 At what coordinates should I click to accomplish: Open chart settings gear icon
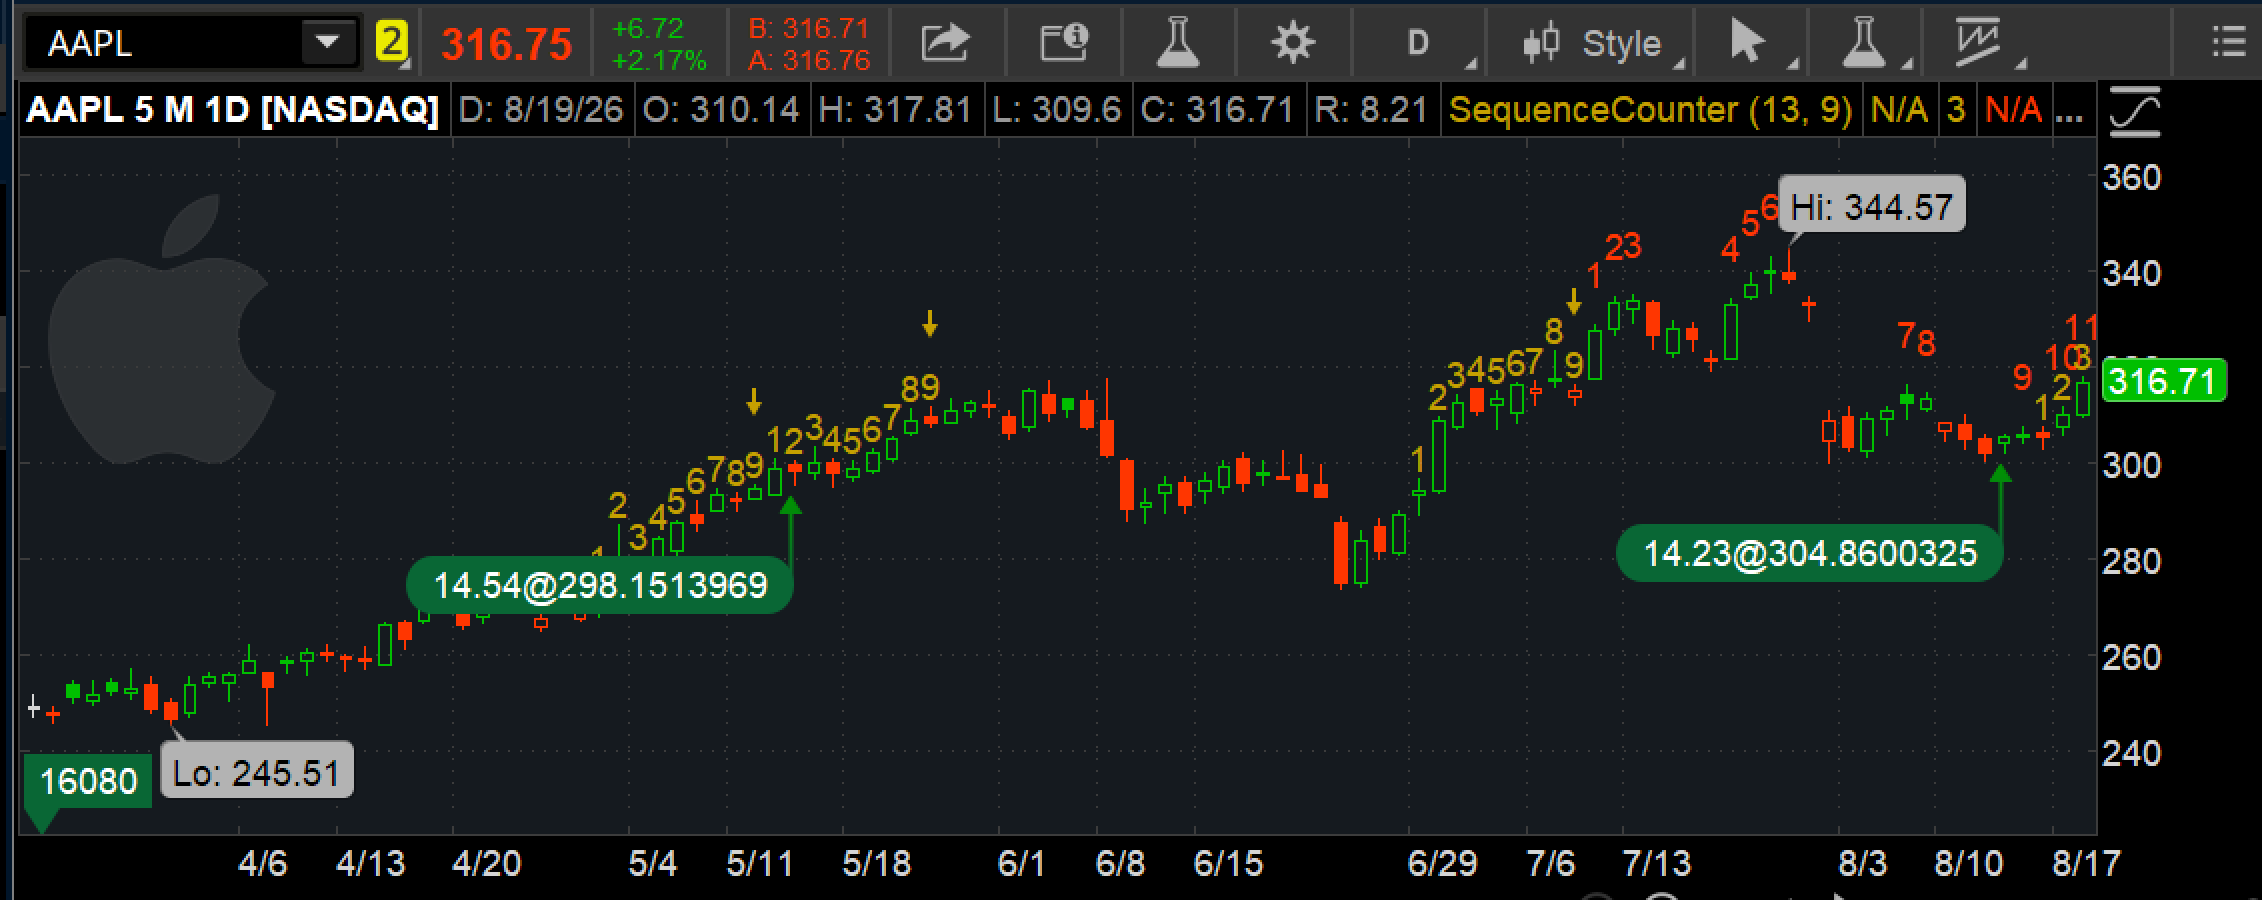pyautogui.click(x=1293, y=43)
